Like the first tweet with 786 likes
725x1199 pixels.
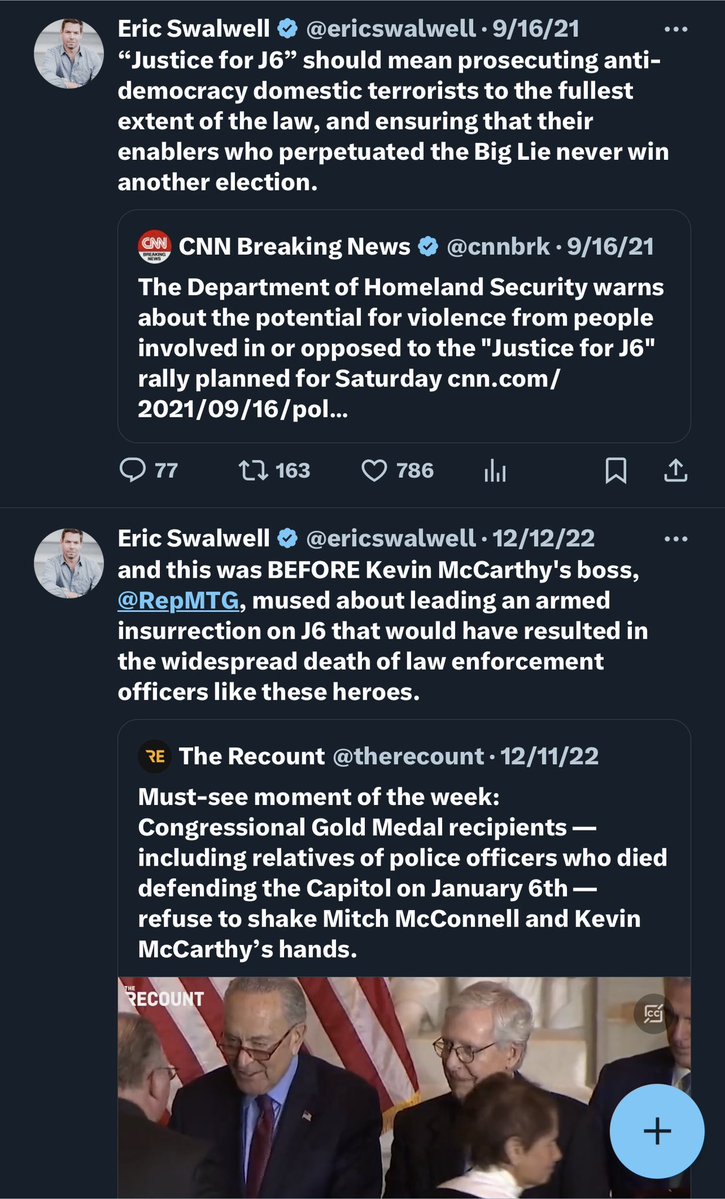(x=374, y=470)
